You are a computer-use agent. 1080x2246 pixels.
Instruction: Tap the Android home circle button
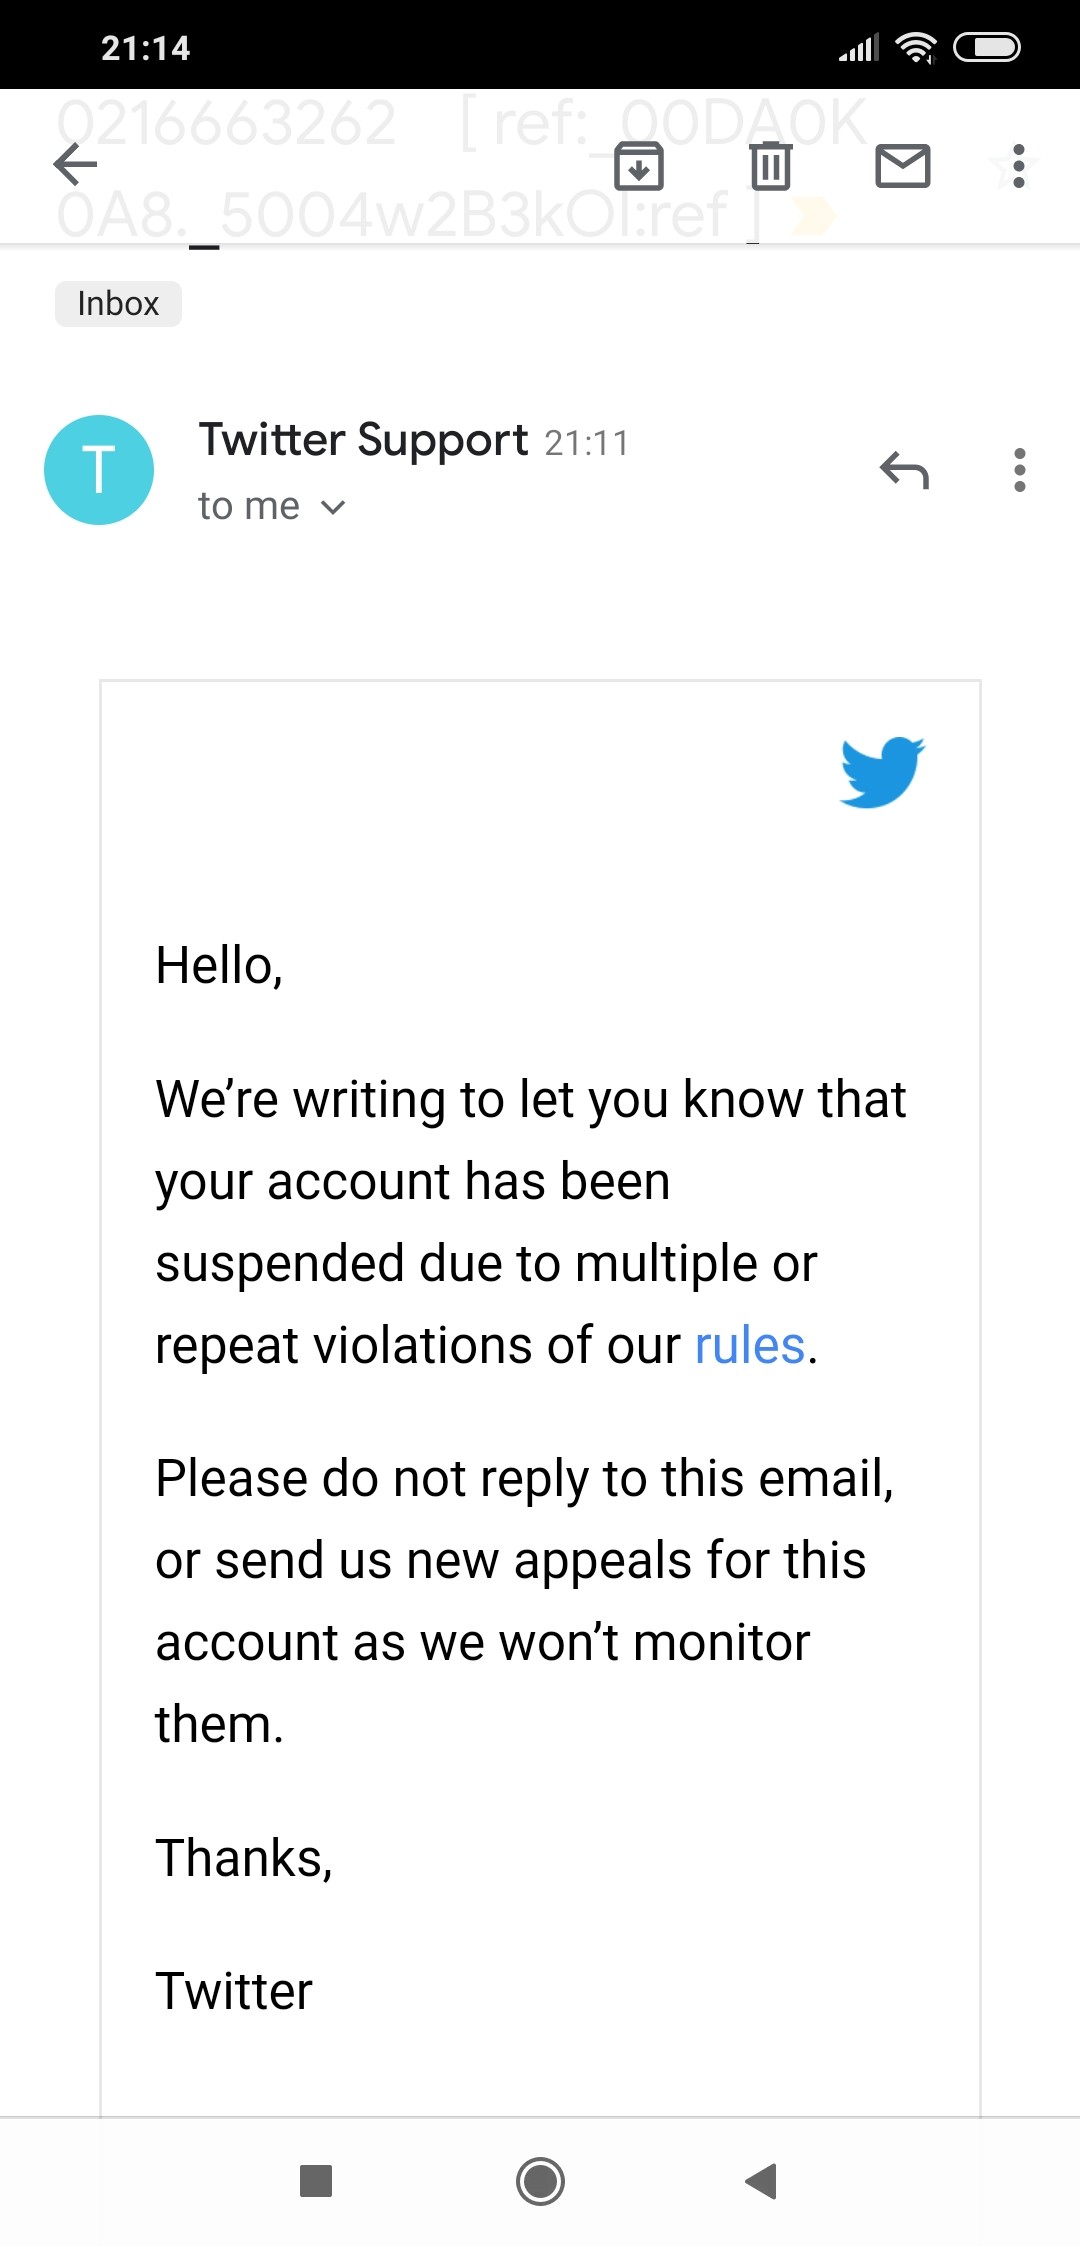click(x=540, y=2181)
